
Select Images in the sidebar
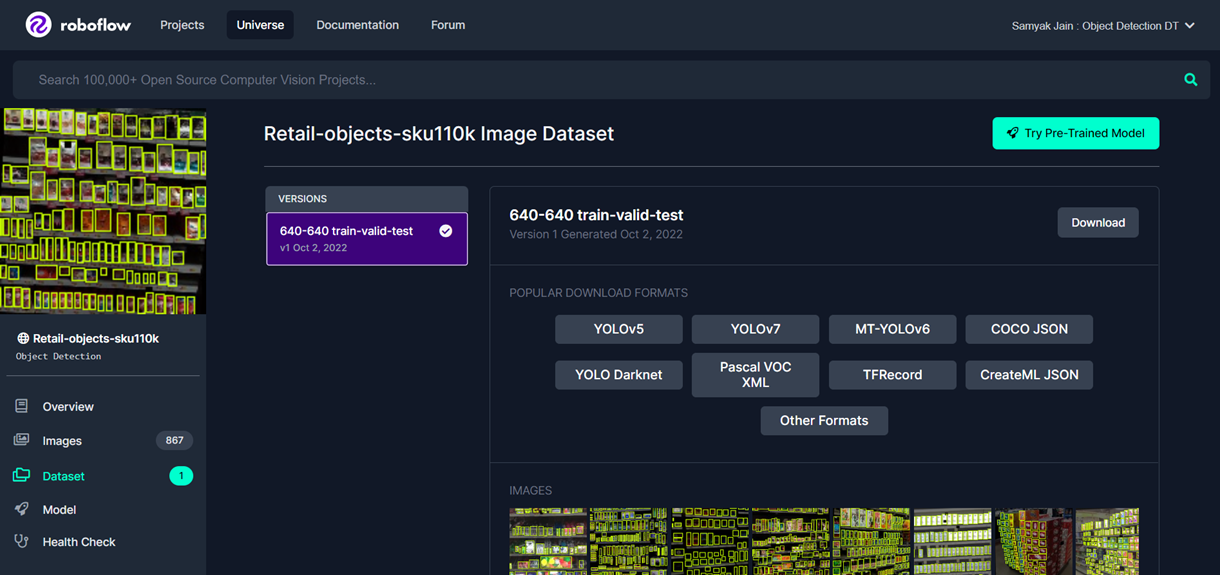62,441
